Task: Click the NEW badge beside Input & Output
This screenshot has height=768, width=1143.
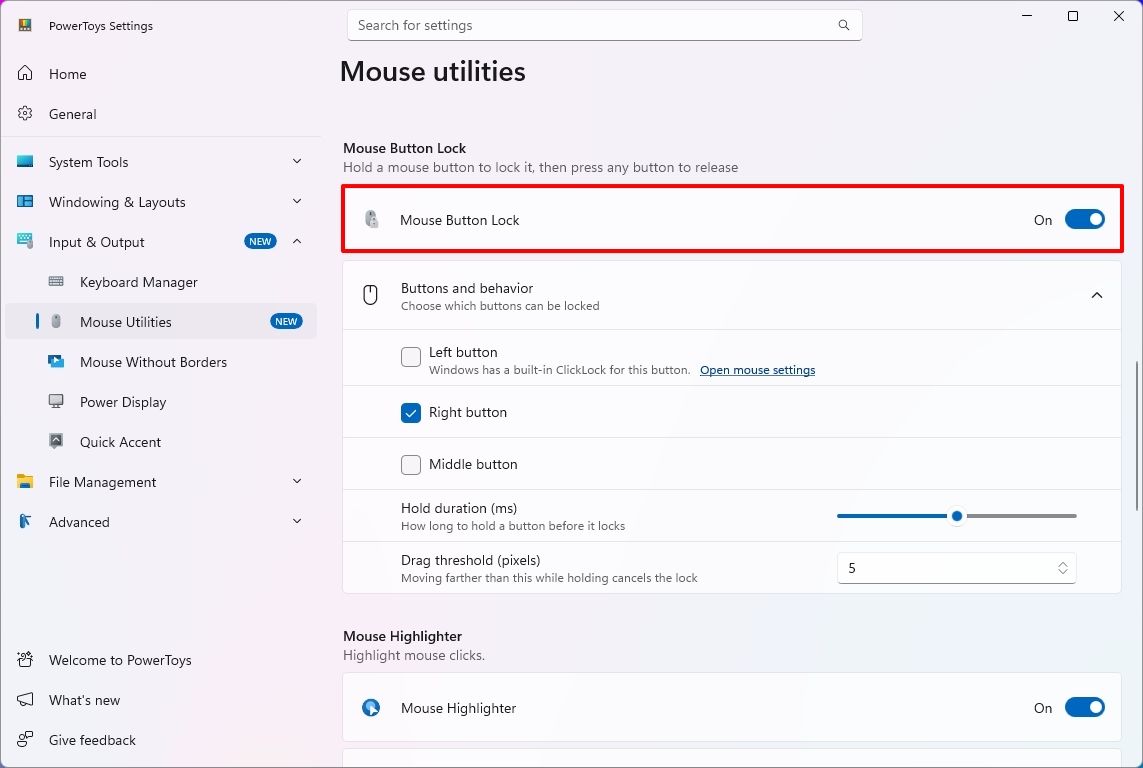Action: [x=260, y=241]
